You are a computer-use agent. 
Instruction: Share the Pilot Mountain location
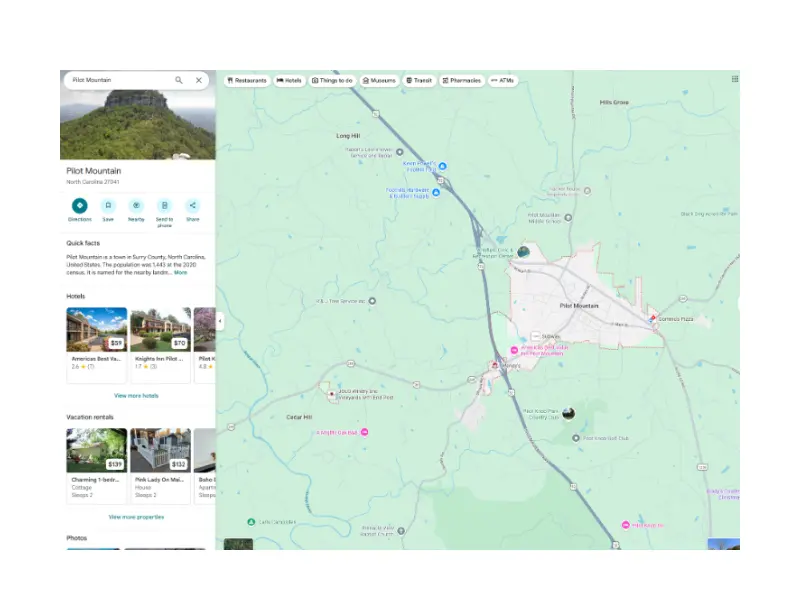pos(192,206)
